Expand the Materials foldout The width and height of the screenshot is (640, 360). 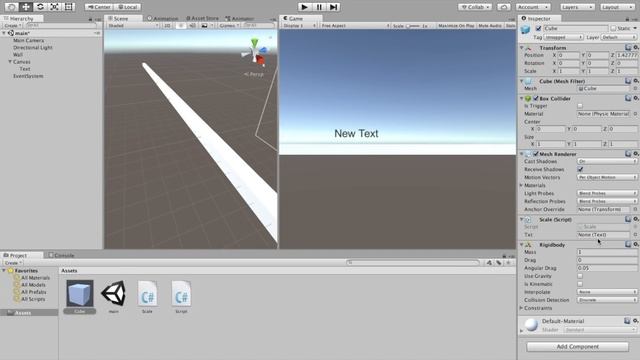pyautogui.click(x=522, y=185)
